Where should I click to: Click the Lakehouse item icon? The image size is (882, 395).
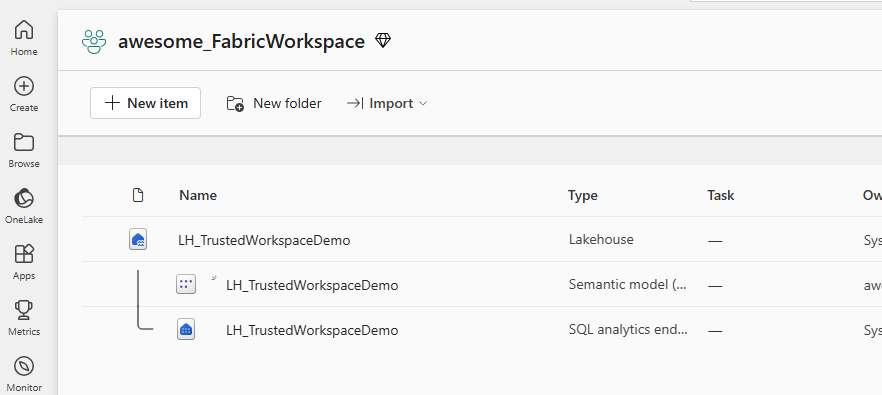[138, 240]
